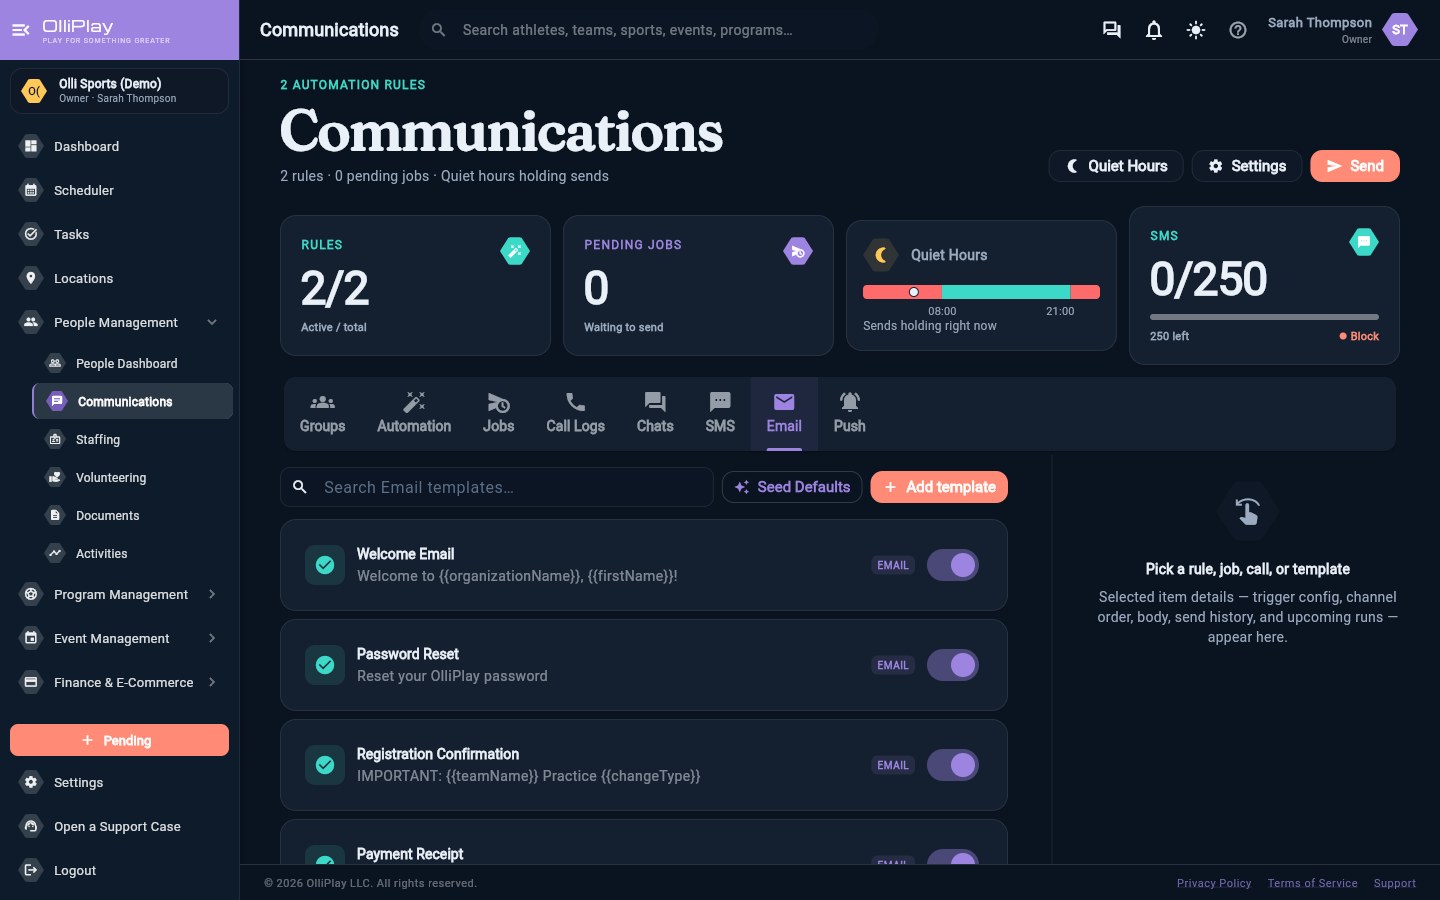Select Communications in the sidebar

click(133, 401)
